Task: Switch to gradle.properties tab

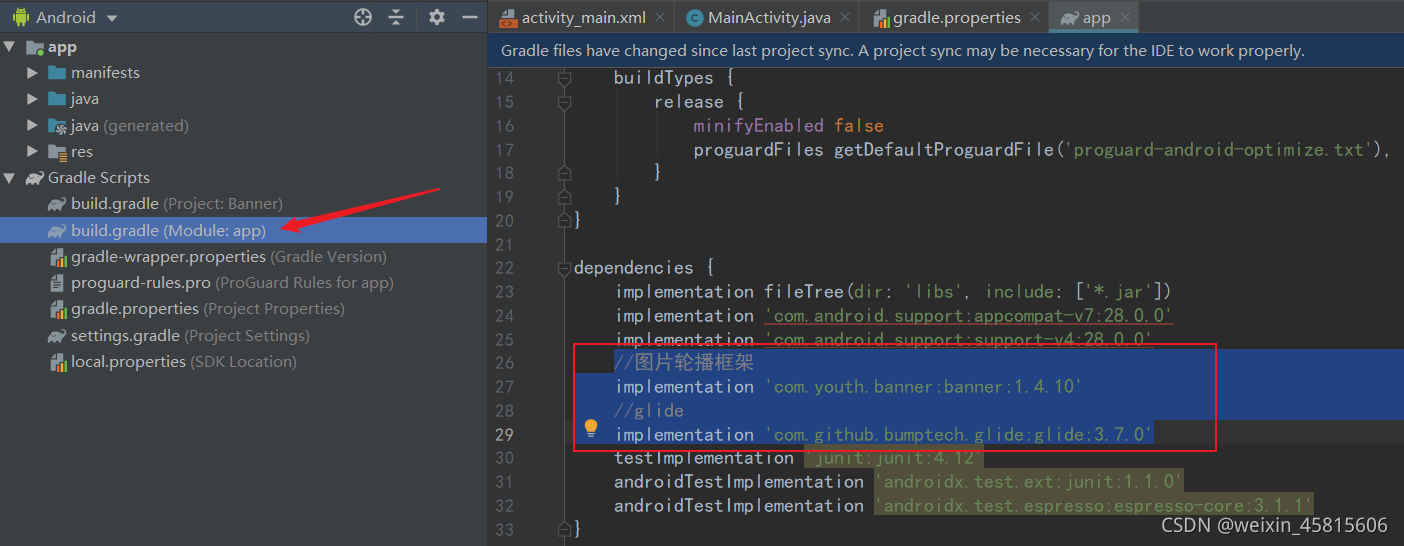Action: coord(956,18)
